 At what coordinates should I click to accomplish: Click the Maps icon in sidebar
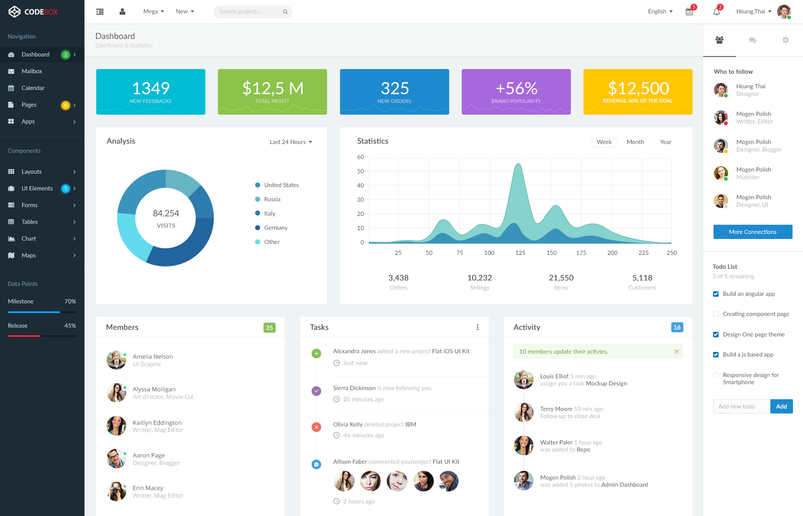point(11,255)
